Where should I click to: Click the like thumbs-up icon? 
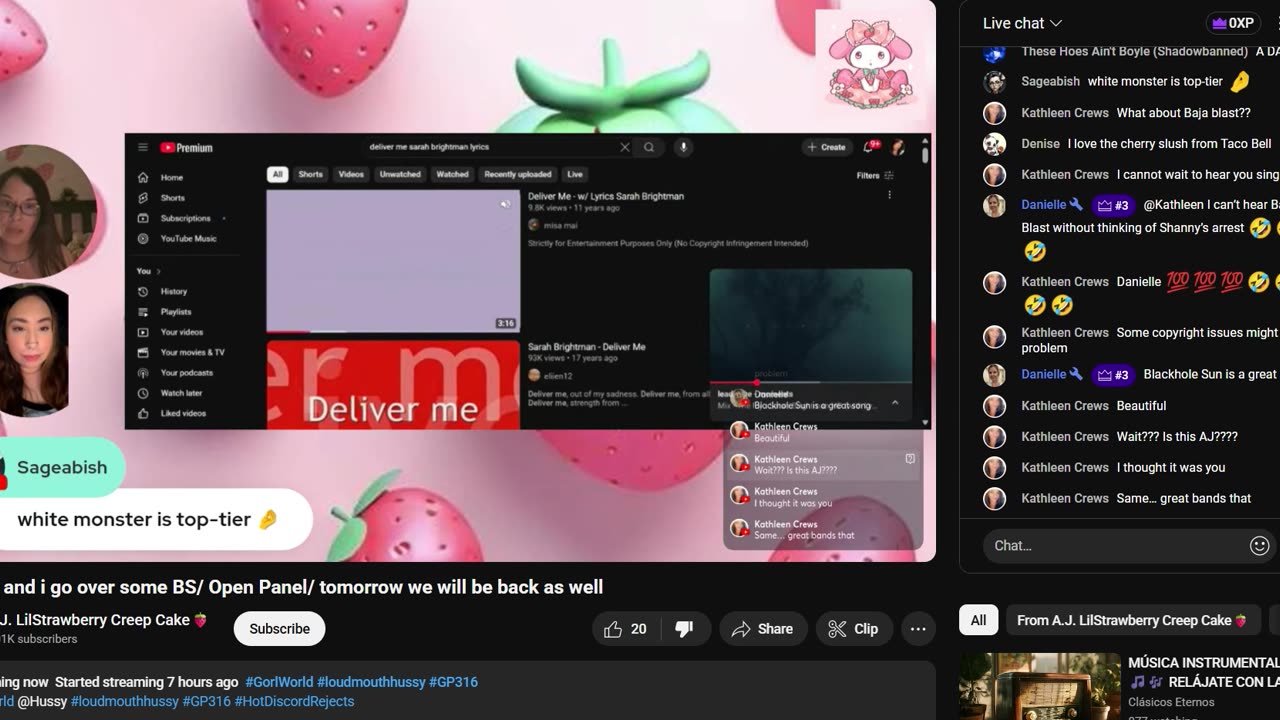tap(613, 629)
